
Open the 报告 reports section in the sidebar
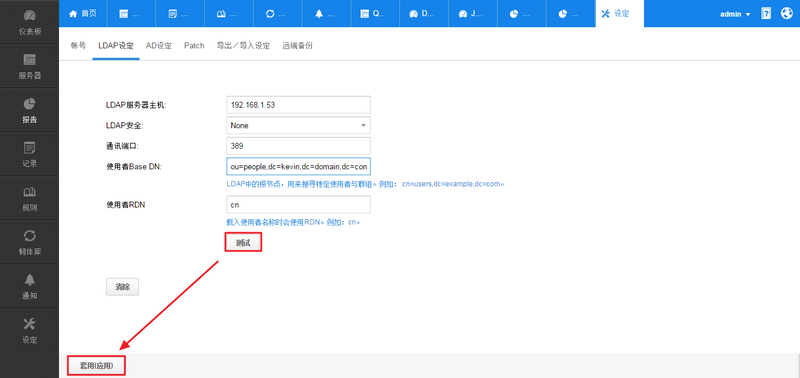30,110
